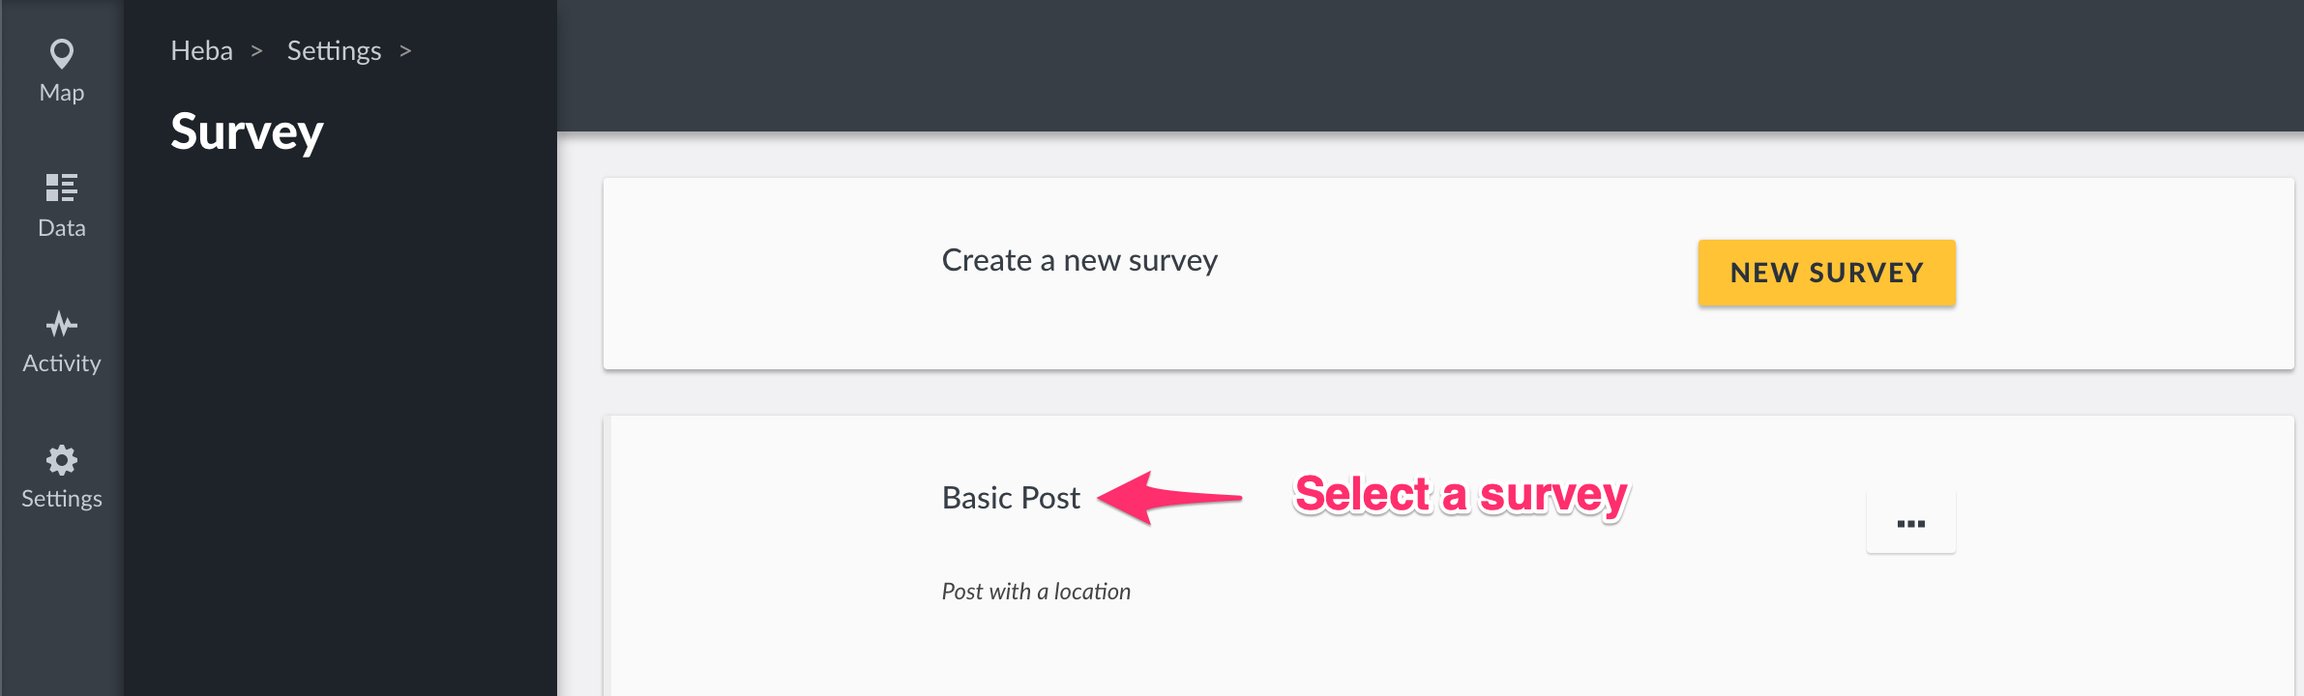Click 'Post with a location' description
Viewport: 2304px width, 696px height.
(1036, 591)
